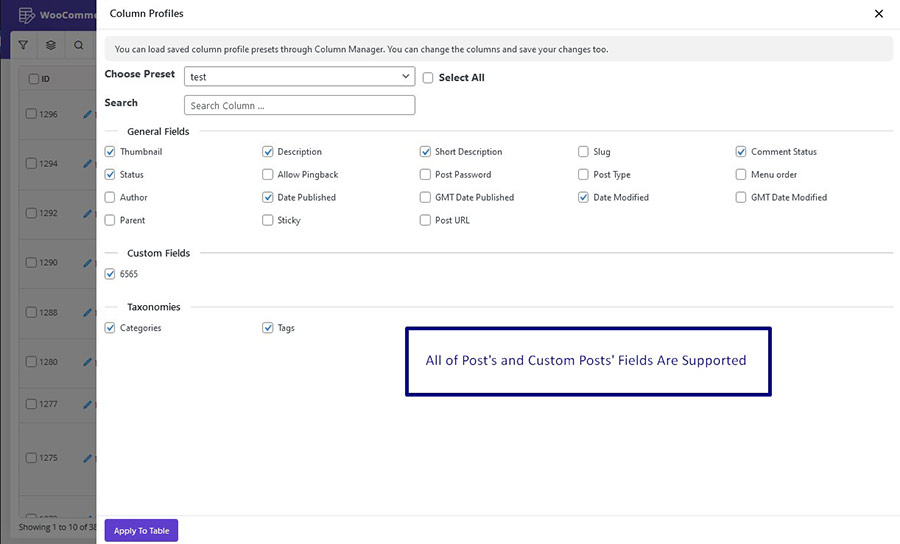
Task: Uncheck the Categories taxonomy checkbox
Action: point(110,328)
